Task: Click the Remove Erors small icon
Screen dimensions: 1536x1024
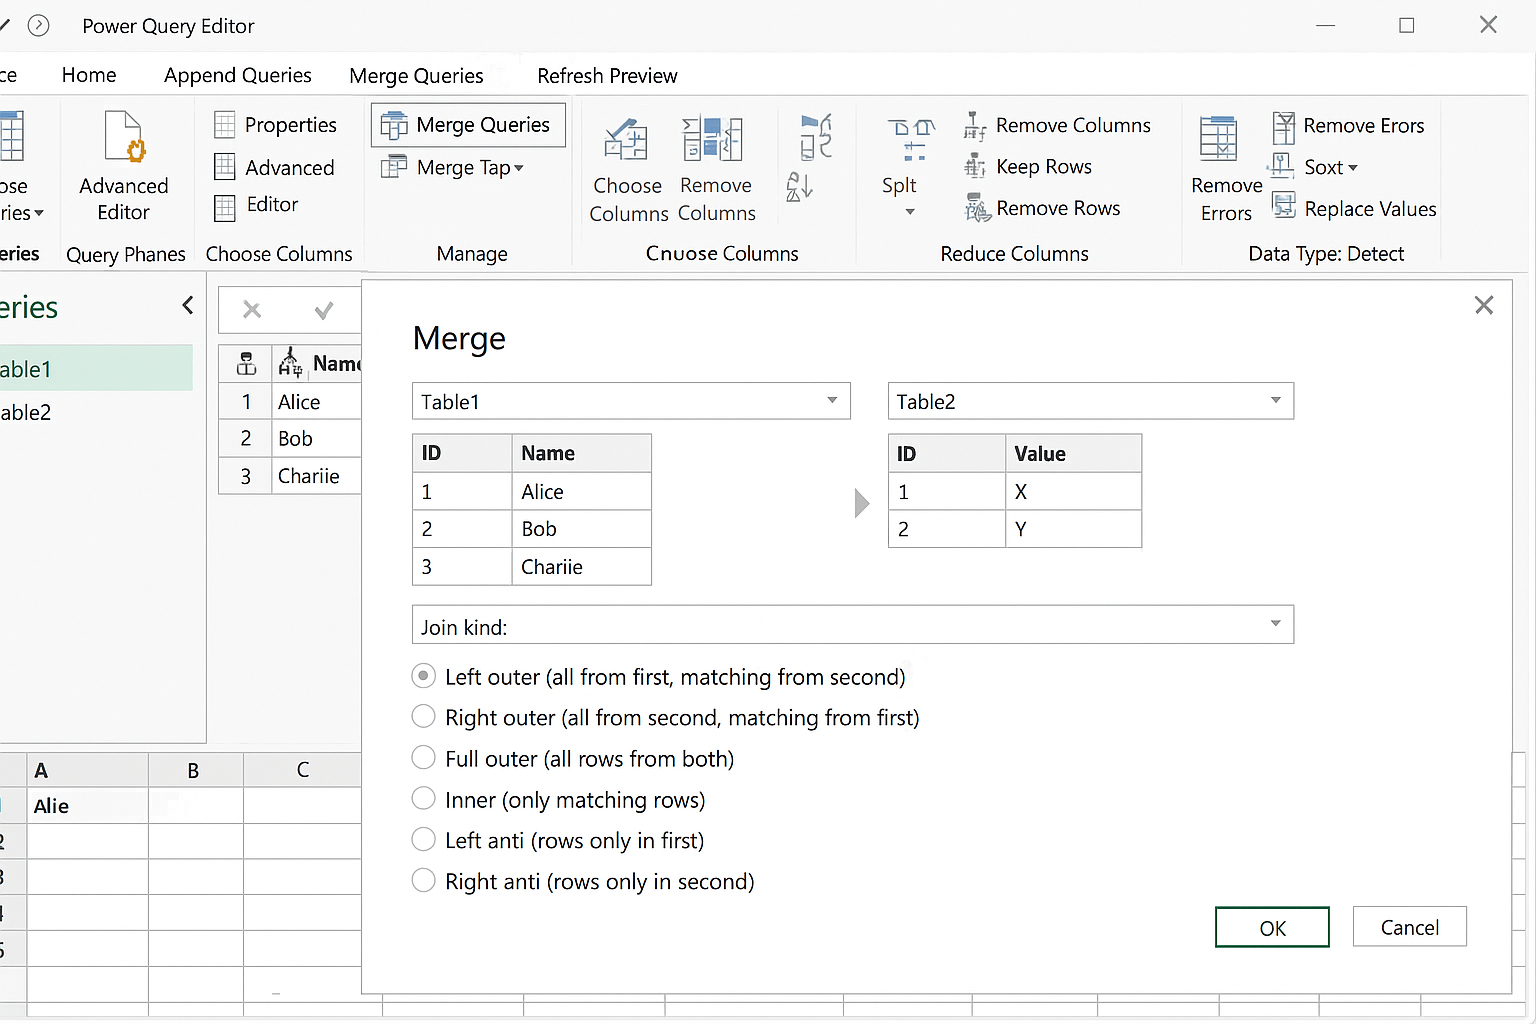Action: pyautogui.click(x=1284, y=127)
